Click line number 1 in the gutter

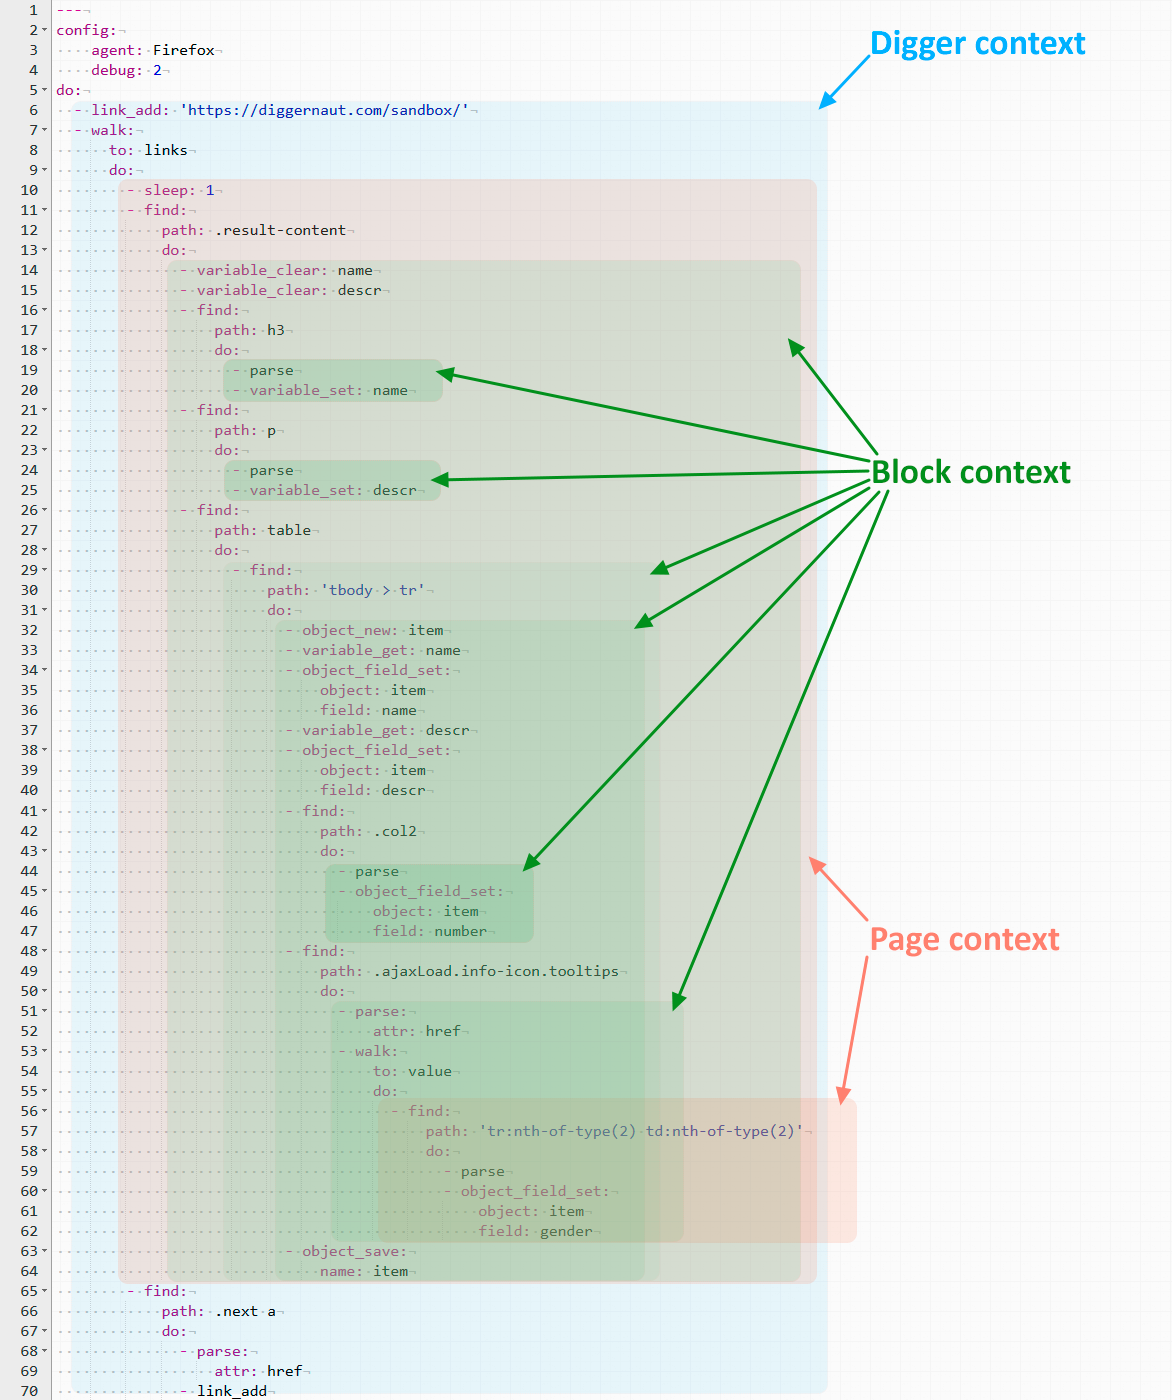point(33,10)
